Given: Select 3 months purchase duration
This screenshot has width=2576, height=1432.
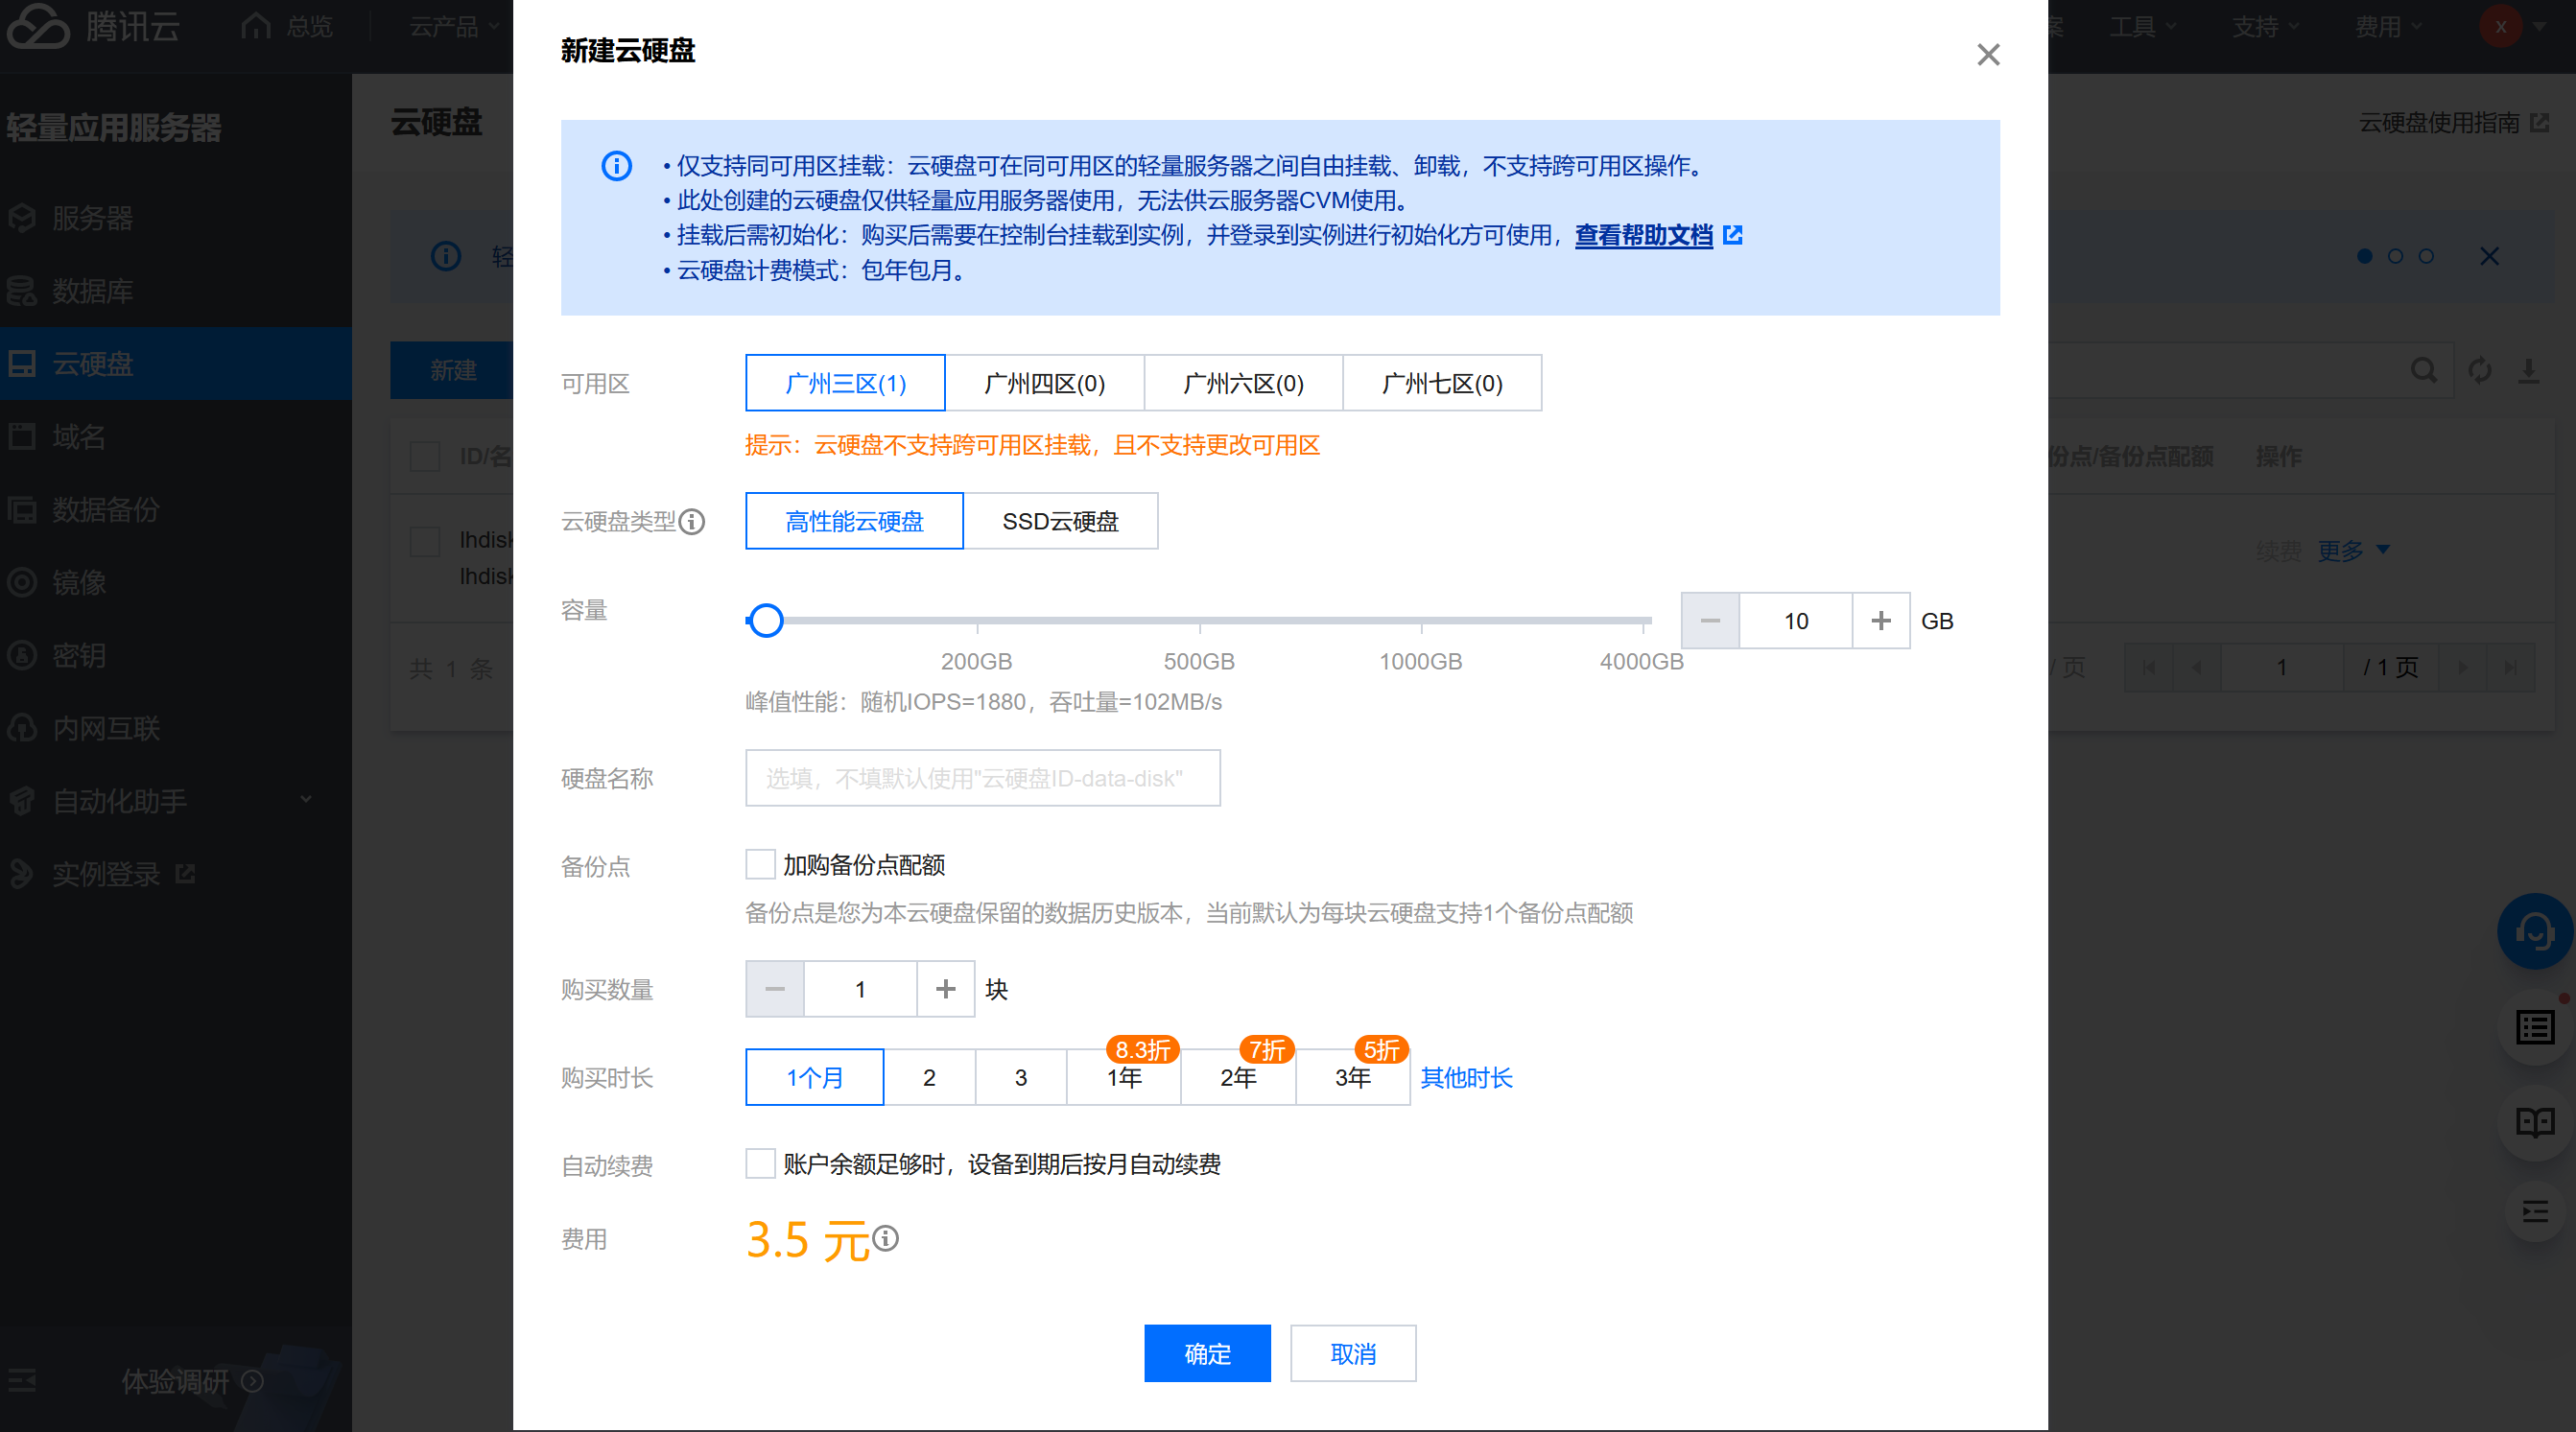Looking at the screenshot, I should [1021, 1077].
